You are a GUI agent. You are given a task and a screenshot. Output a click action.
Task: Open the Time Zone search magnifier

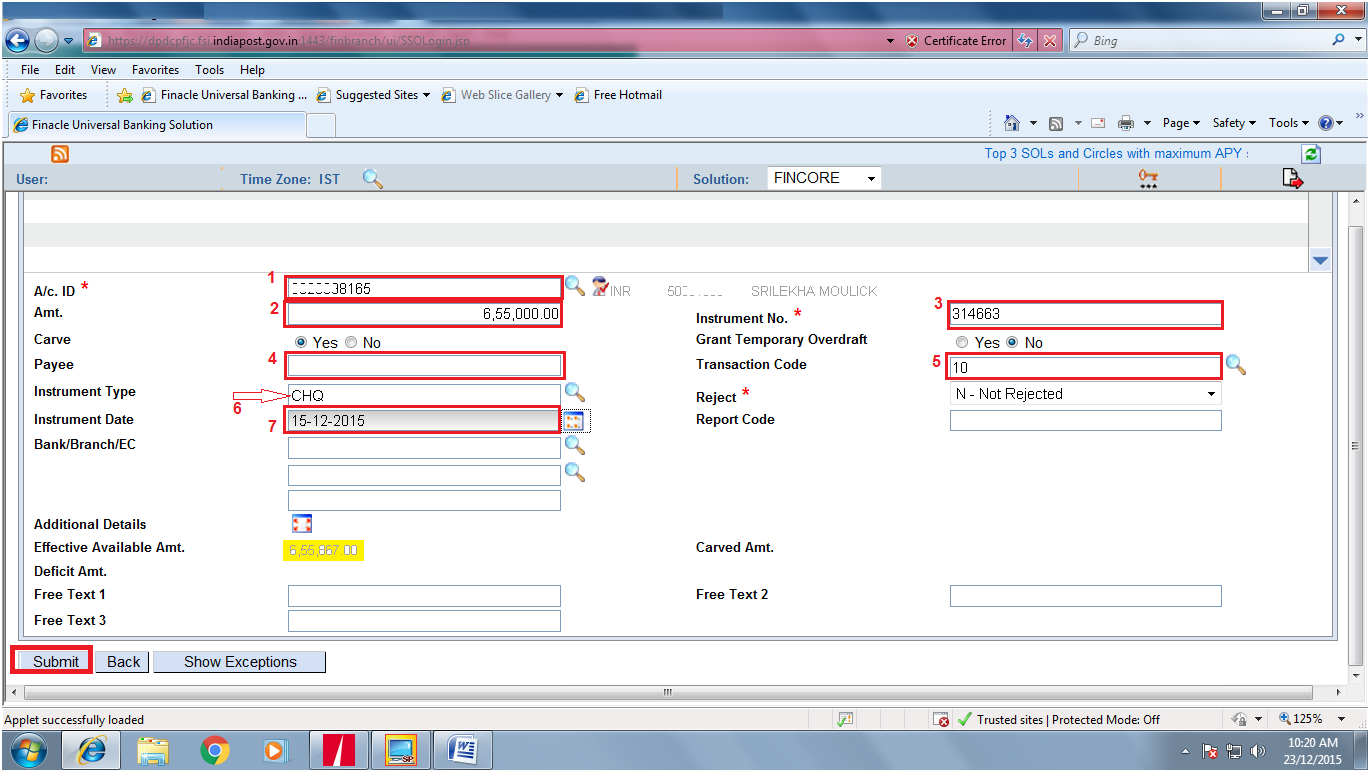pos(374,177)
